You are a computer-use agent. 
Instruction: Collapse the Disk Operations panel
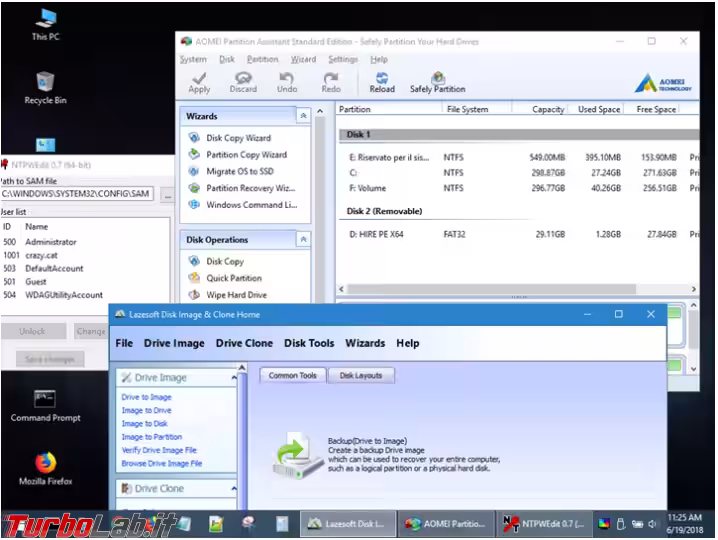pos(303,240)
